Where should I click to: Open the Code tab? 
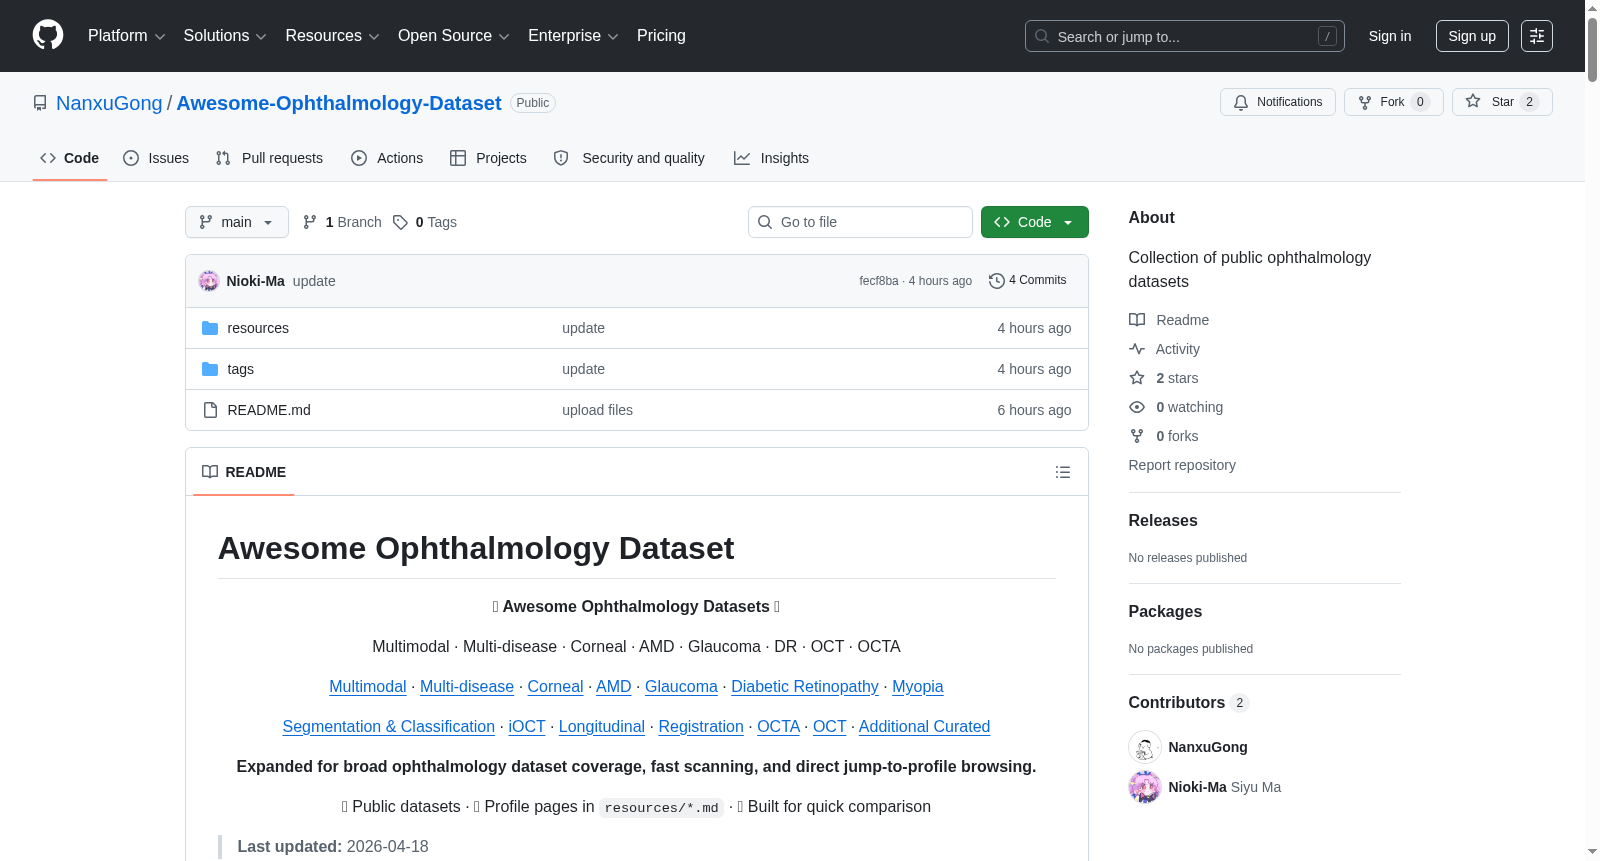70,158
